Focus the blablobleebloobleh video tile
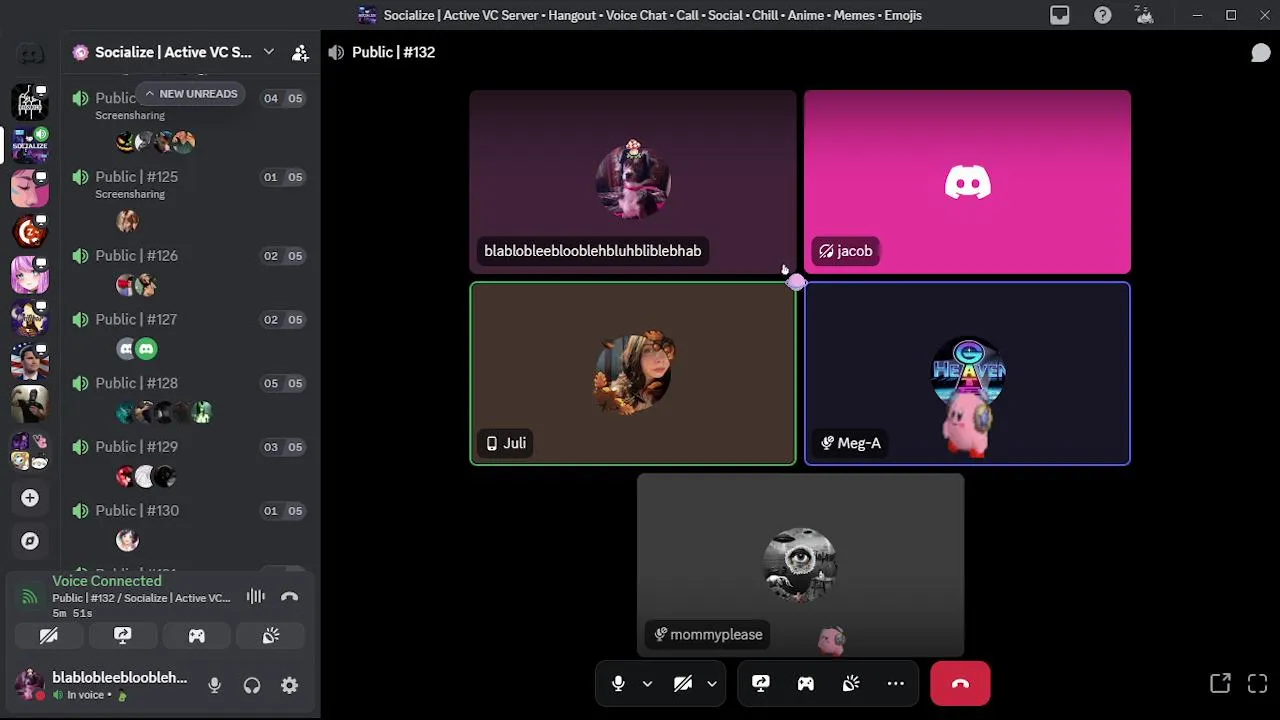Image resolution: width=1280 pixels, height=720 pixels. pyautogui.click(x=633, y=182)
